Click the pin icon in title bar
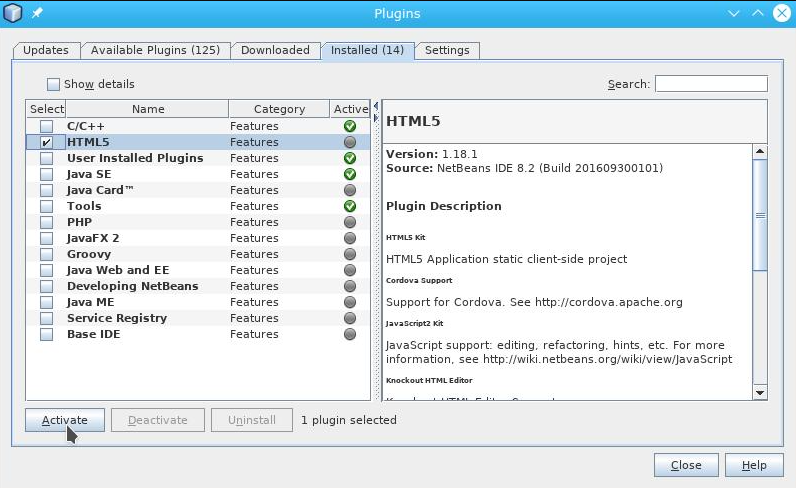The width and height of the screenshot is (796, 488). (37, 13)
